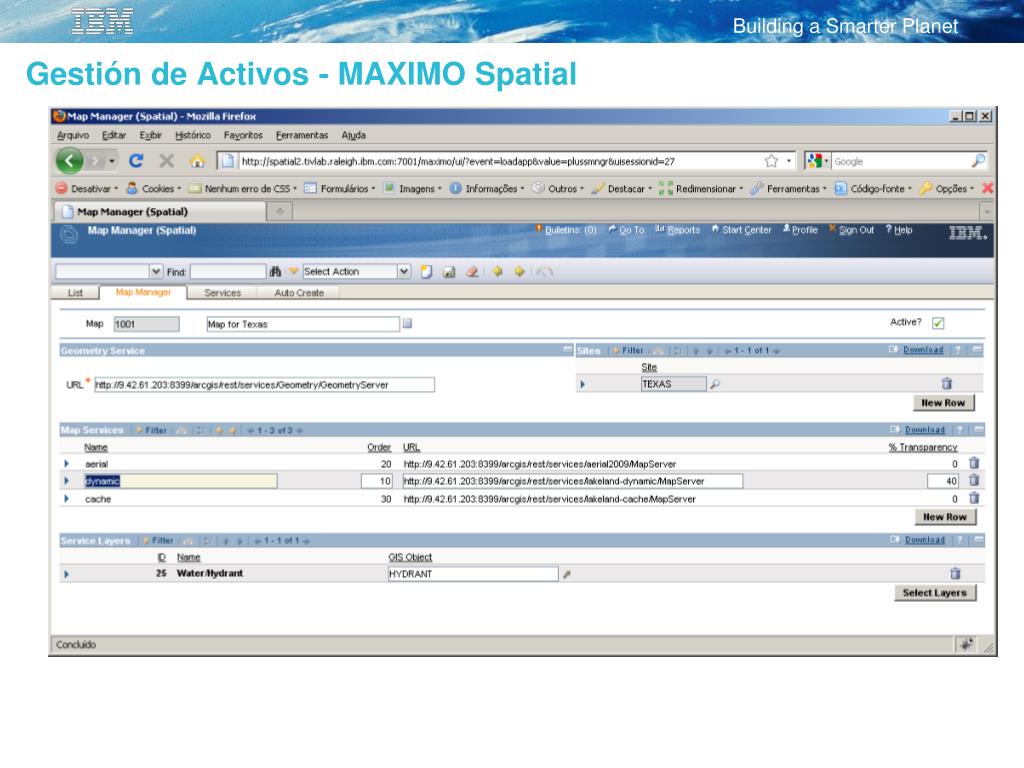Expand the dynamic map service row
This screenshot has height=768, width=1024.
(66, 481)
